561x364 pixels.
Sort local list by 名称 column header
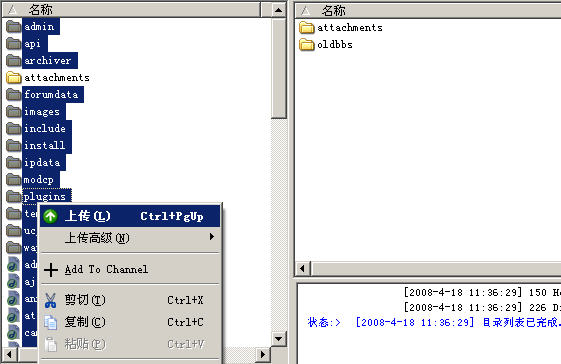click(x=132, y=10)
